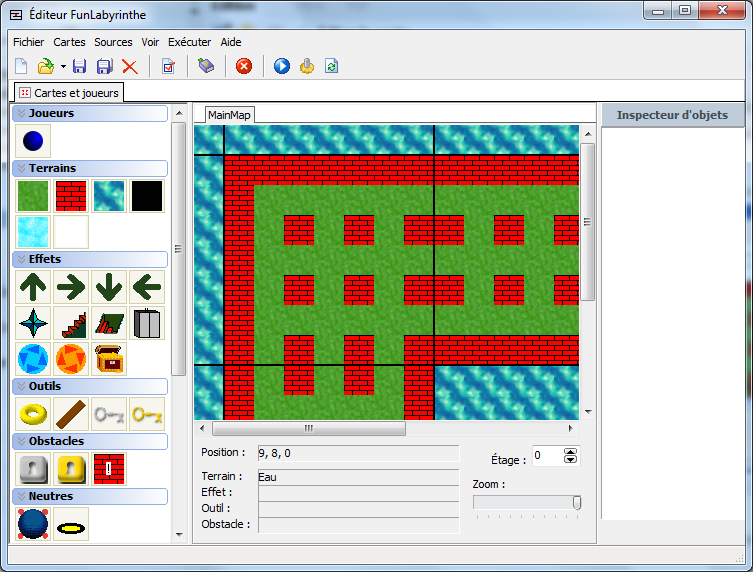Open the Fichier menu
Viewport: 753px width, 572px height.
(x=28, y=42)
